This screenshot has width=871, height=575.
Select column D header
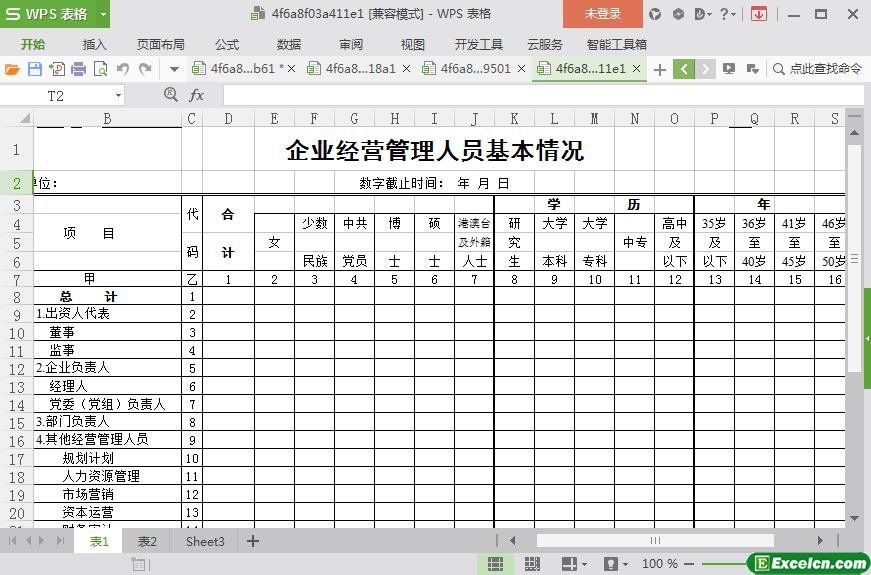point(228,118)
